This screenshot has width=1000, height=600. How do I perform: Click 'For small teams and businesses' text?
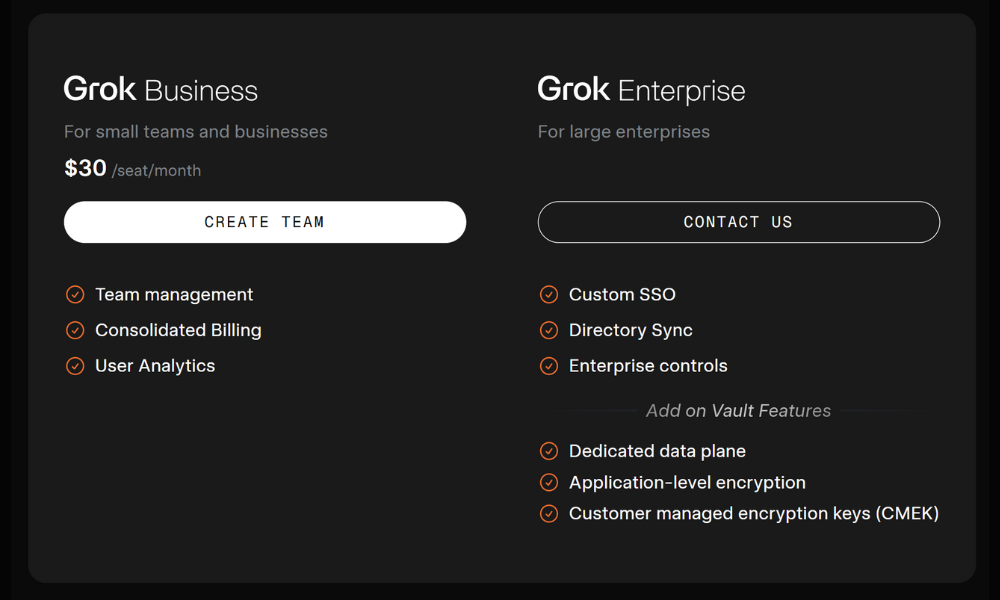(x=196, y=131)
